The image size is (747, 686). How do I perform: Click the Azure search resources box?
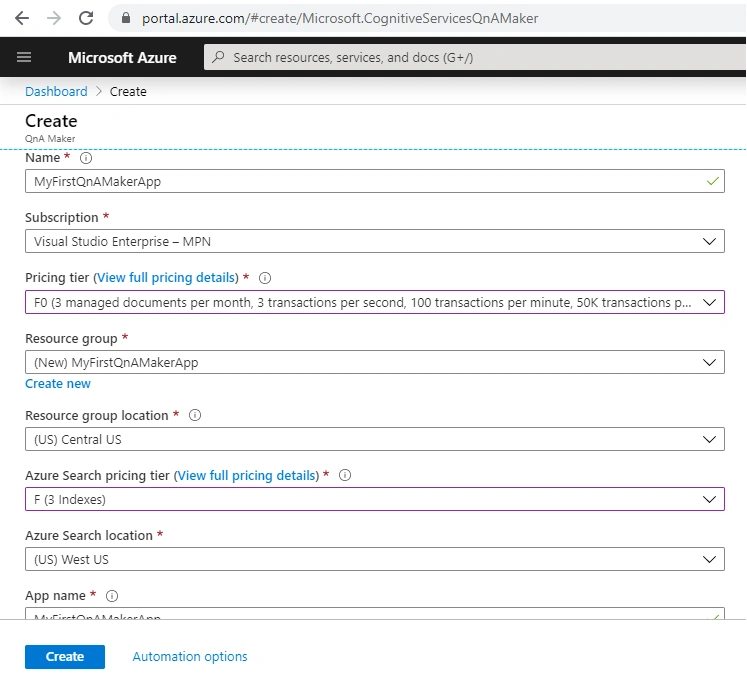474,57
